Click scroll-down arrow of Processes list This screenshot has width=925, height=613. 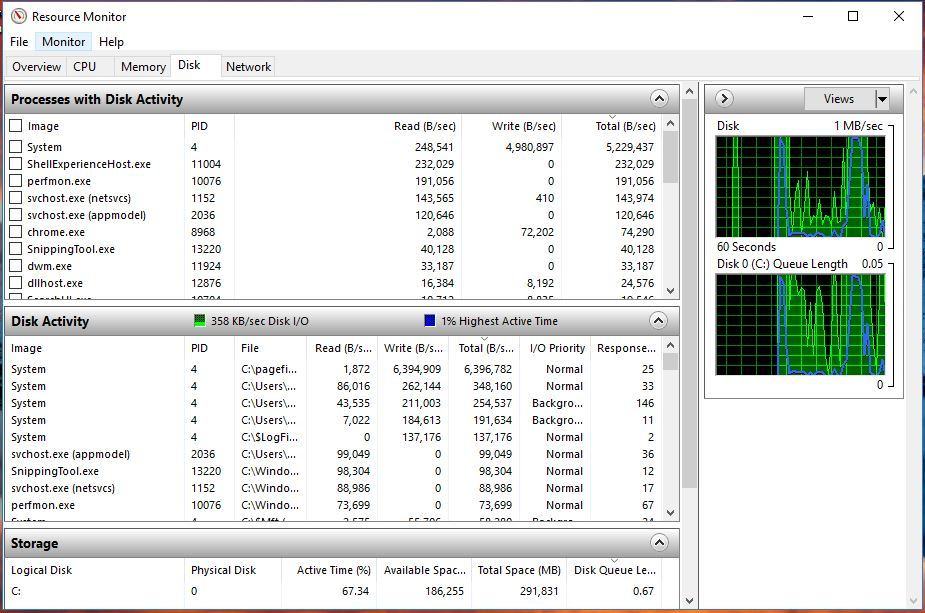670,290
